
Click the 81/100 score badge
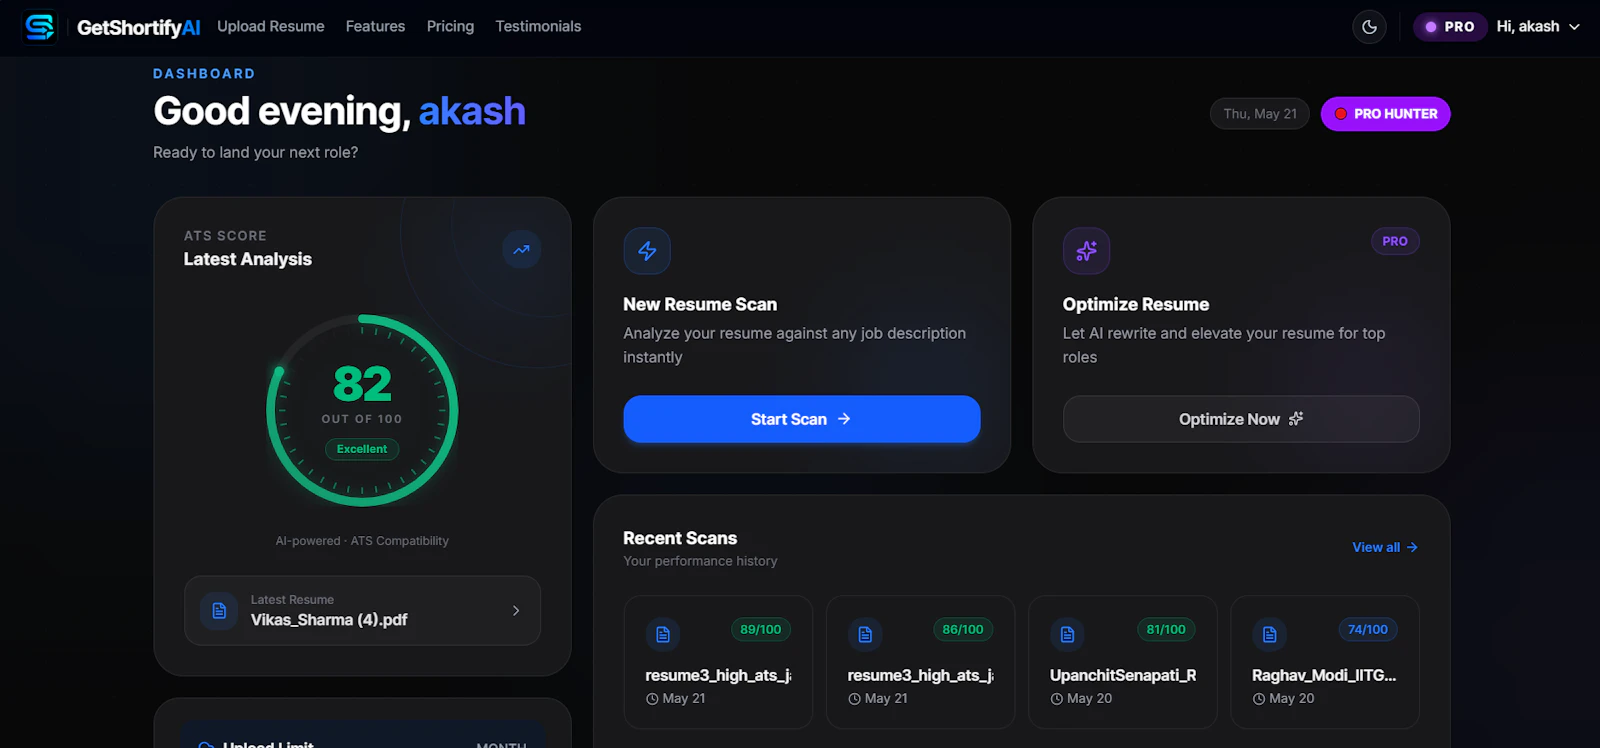pos(1166,629)
